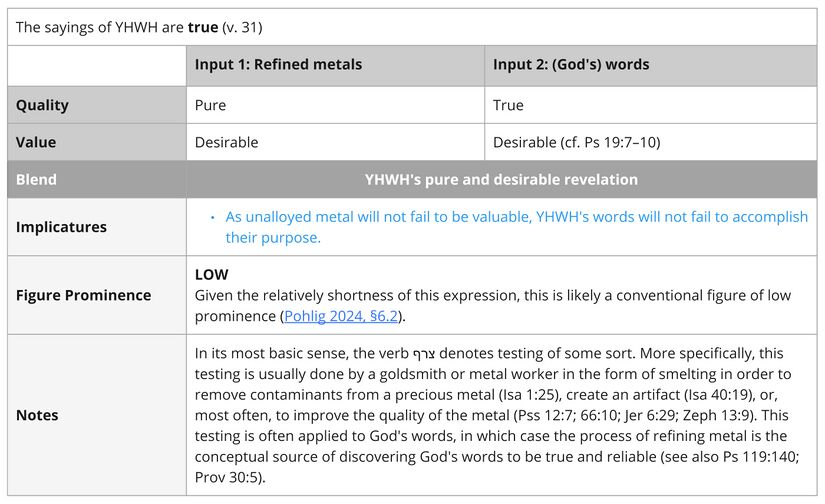Click the 'Pure' cell under Refined metals
The height and width of the screenshot is (504, 825).
point(210,105)
